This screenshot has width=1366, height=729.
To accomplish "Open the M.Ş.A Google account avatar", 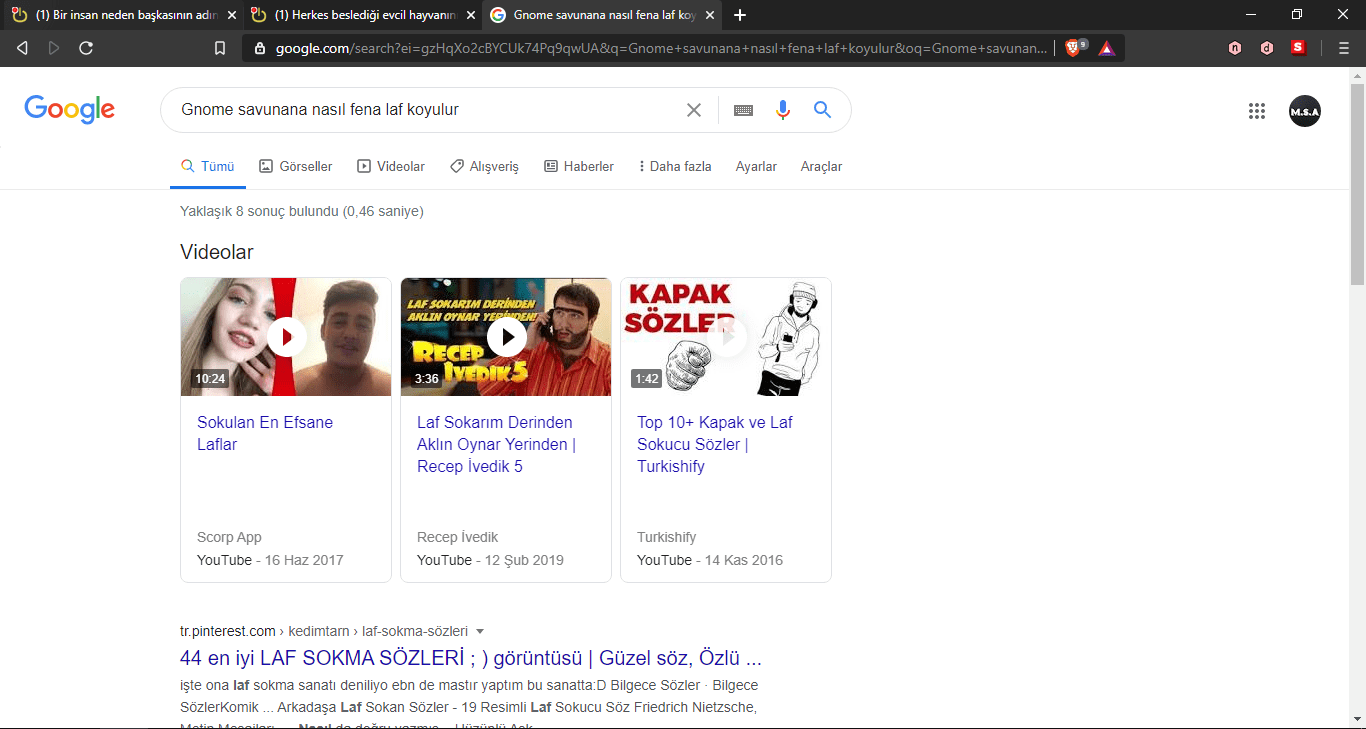I will pyautogui.click(x=1304, y=111).
